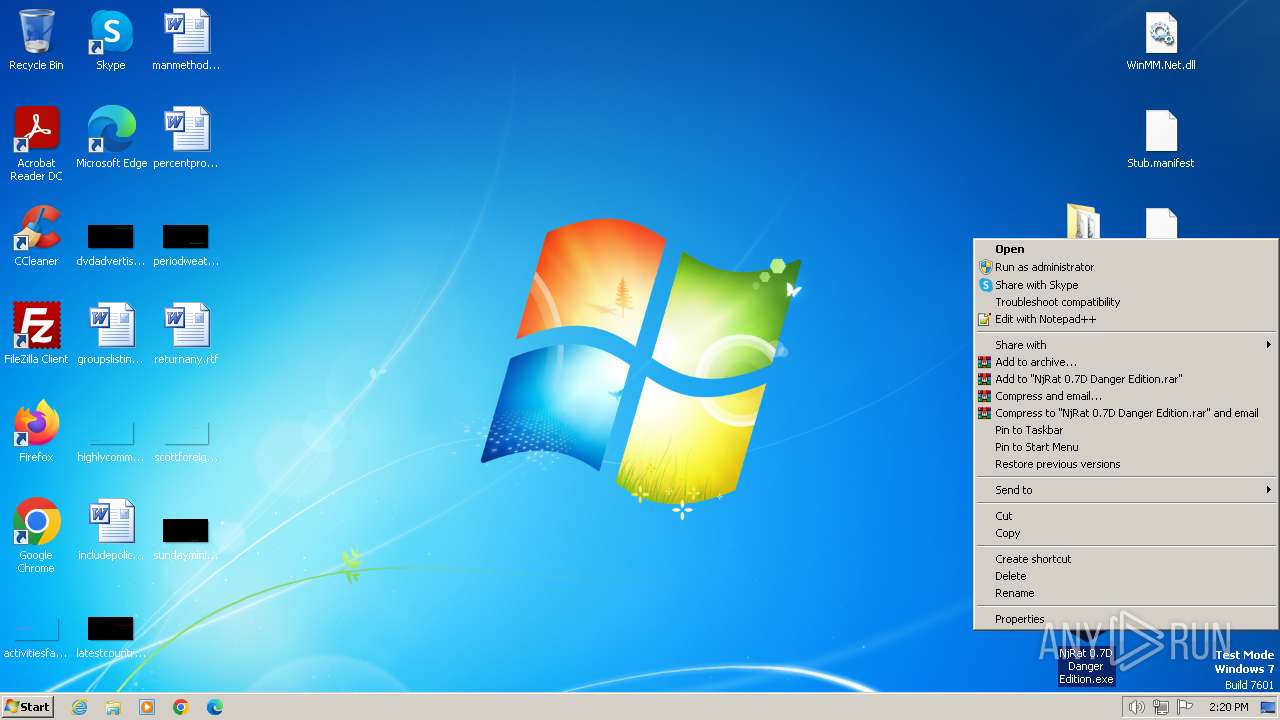This screenshot has width=1280, height=720.
Task: Select the Microsoft Edge desktop shortcut
Action: pyautogui.click(x=111, y=139)
